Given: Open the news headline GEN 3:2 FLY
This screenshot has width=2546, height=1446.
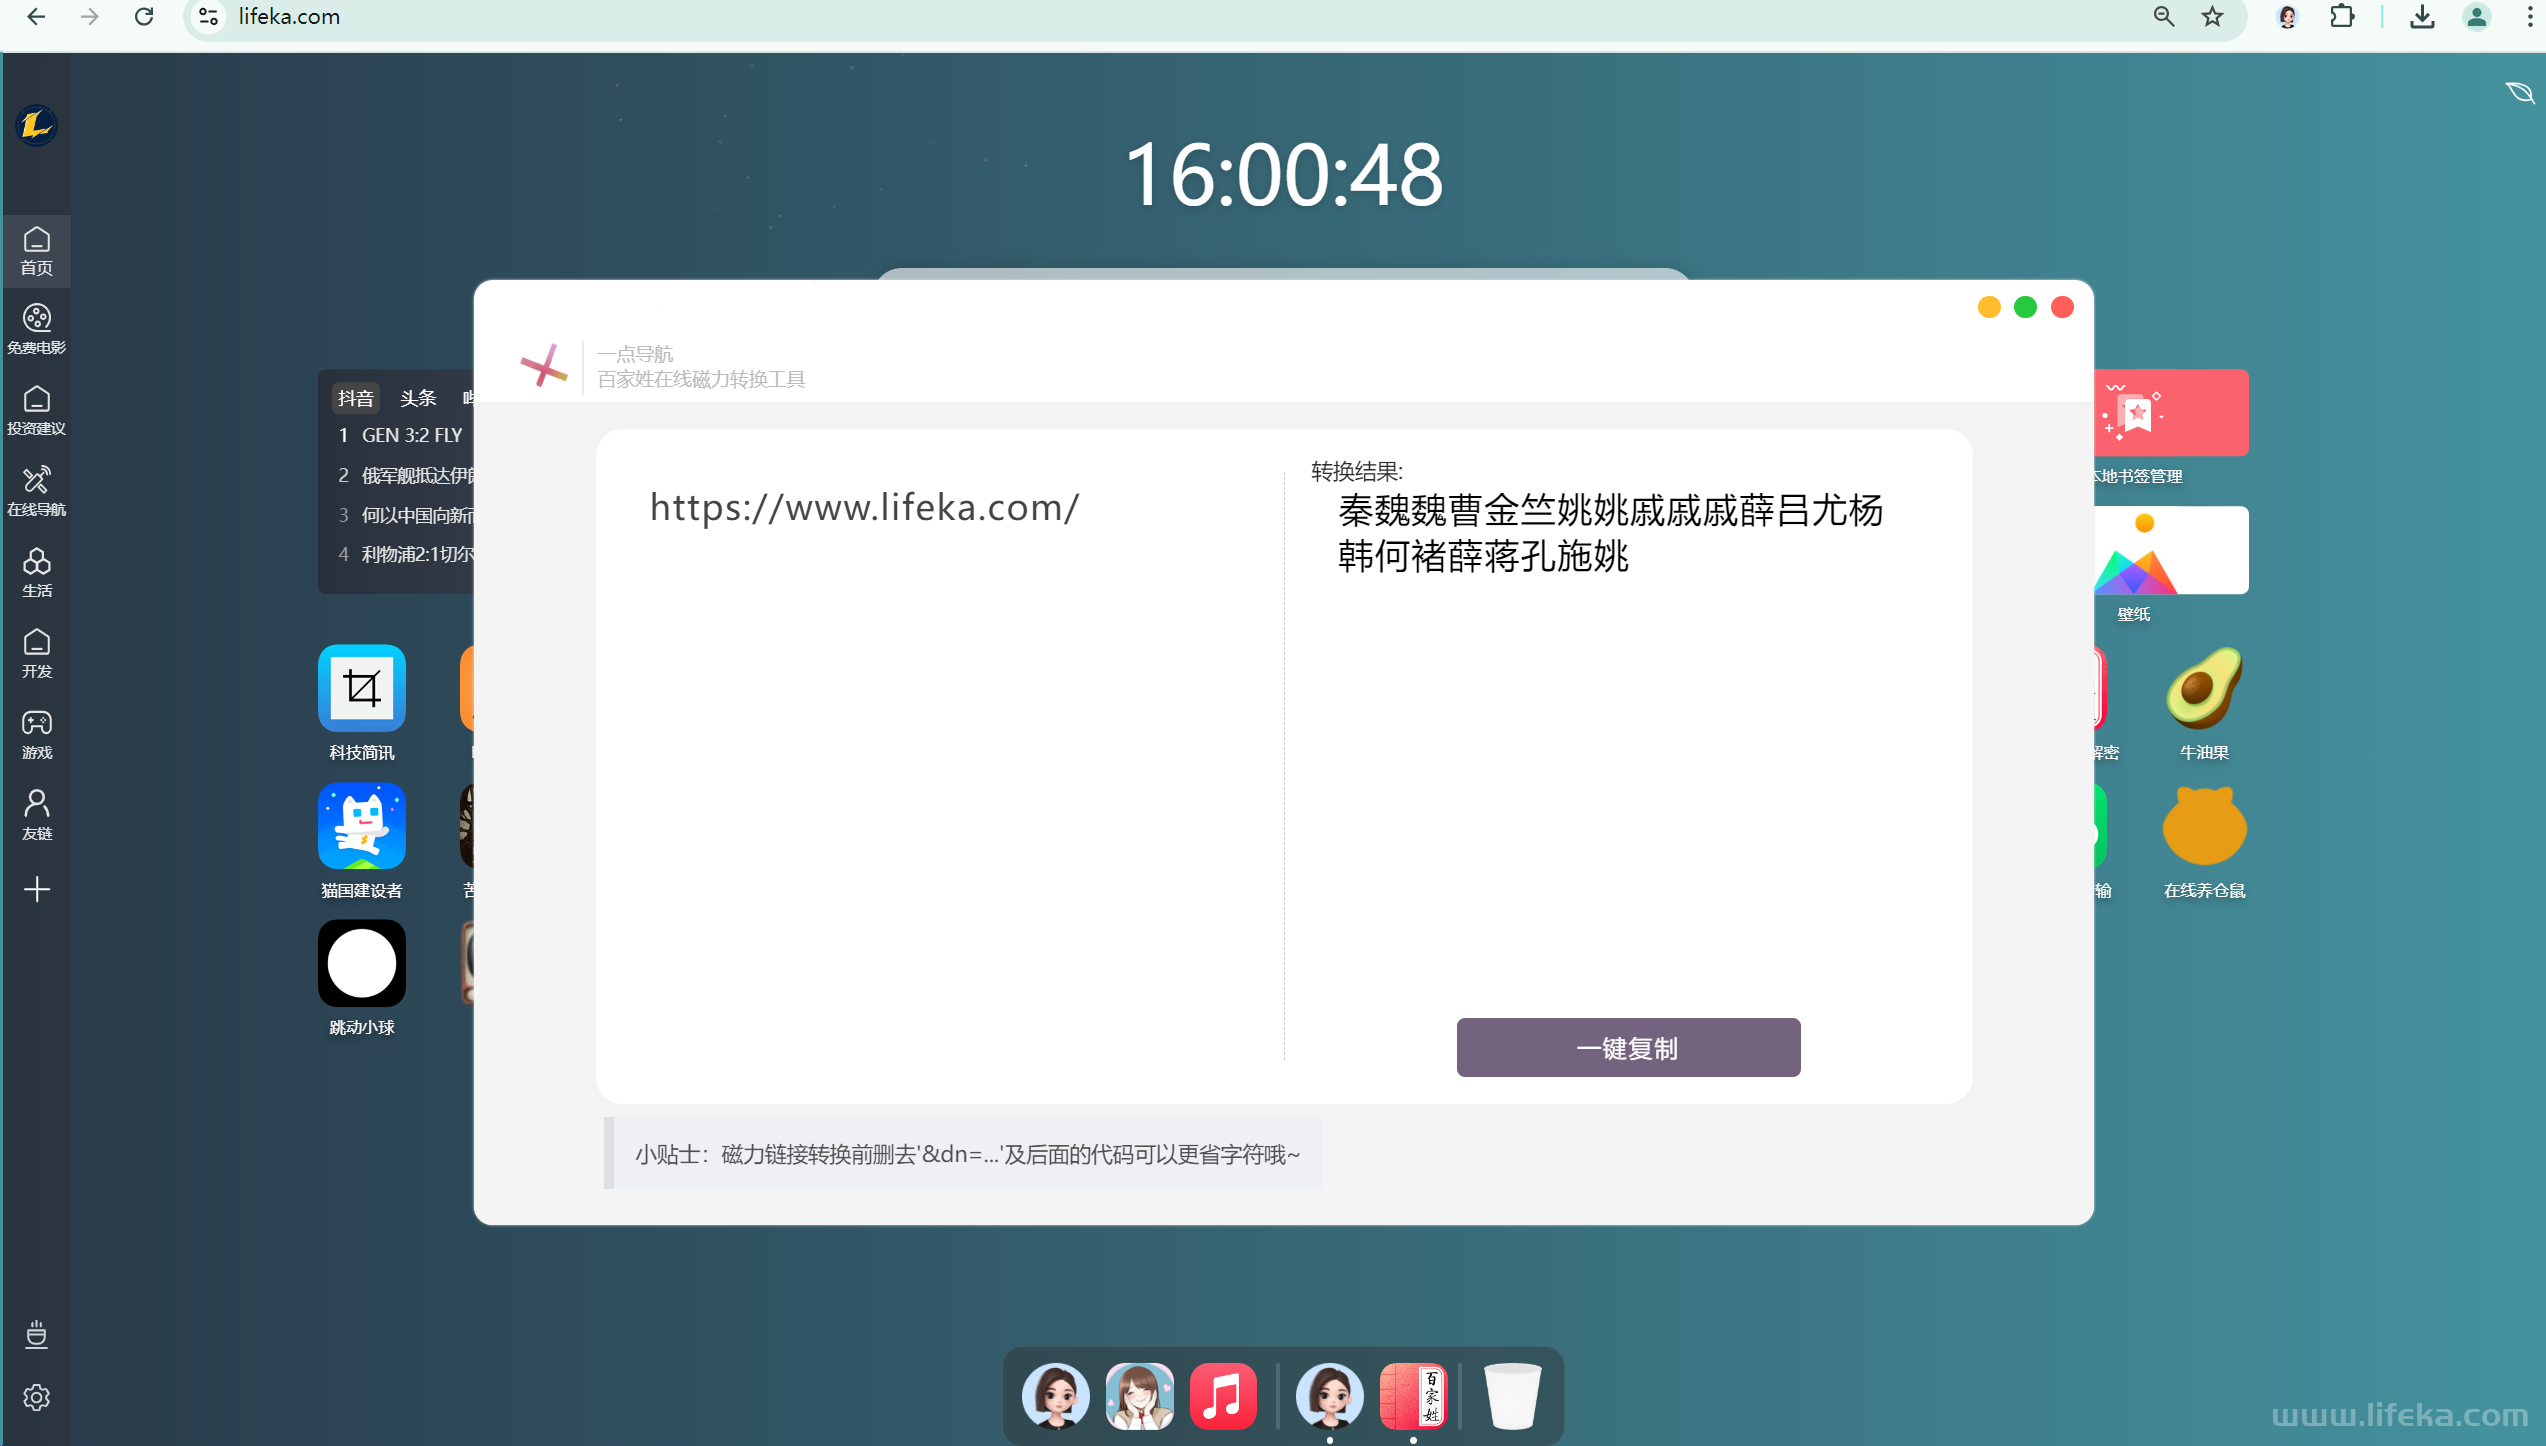Looking at the screenshot, I should (412, 435).
